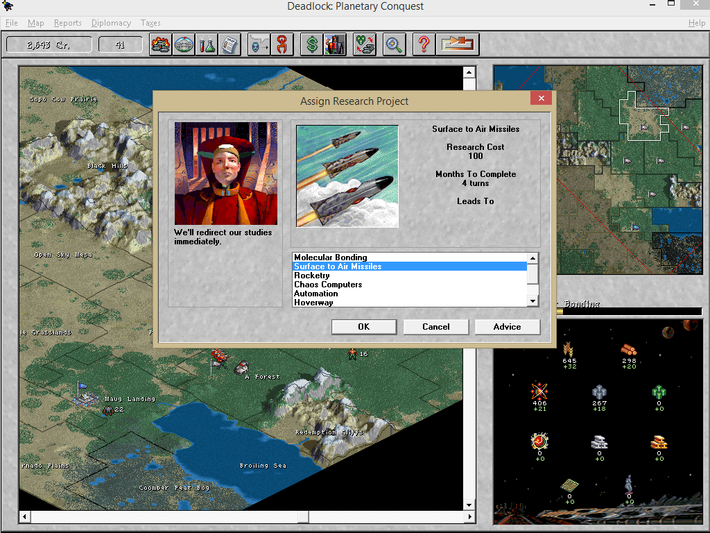Click the wheat food resource icon
Screen dimensions: 710x533
pyautogui.click(x=569, y=350)
